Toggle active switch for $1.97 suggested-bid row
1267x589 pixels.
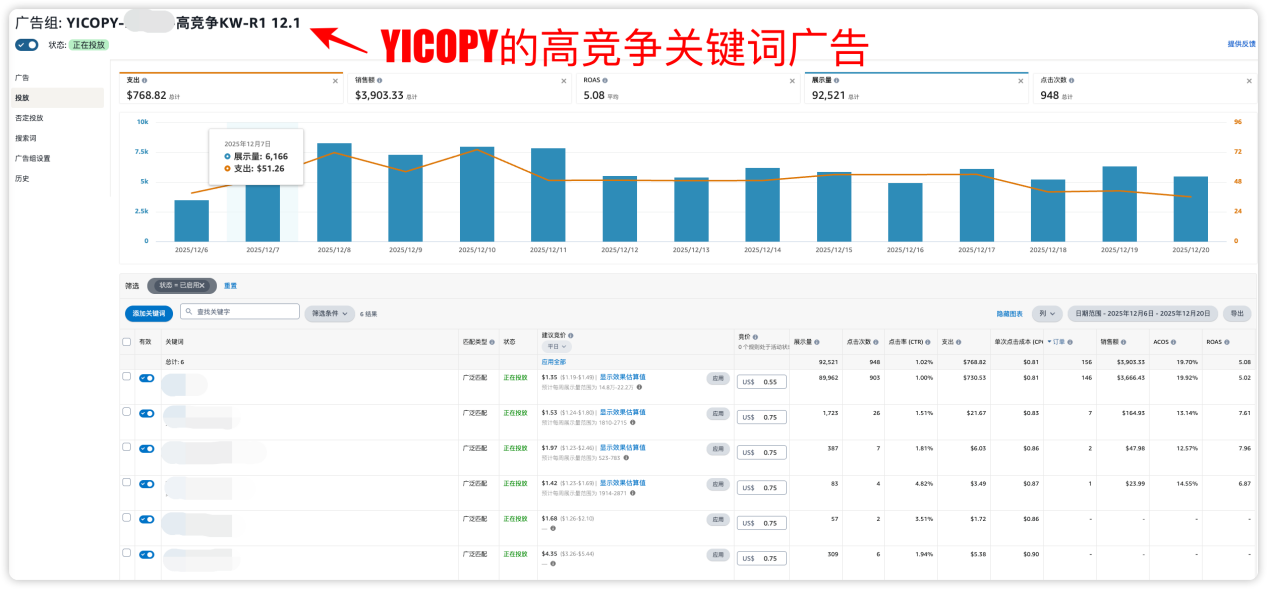tap(147, 449)
